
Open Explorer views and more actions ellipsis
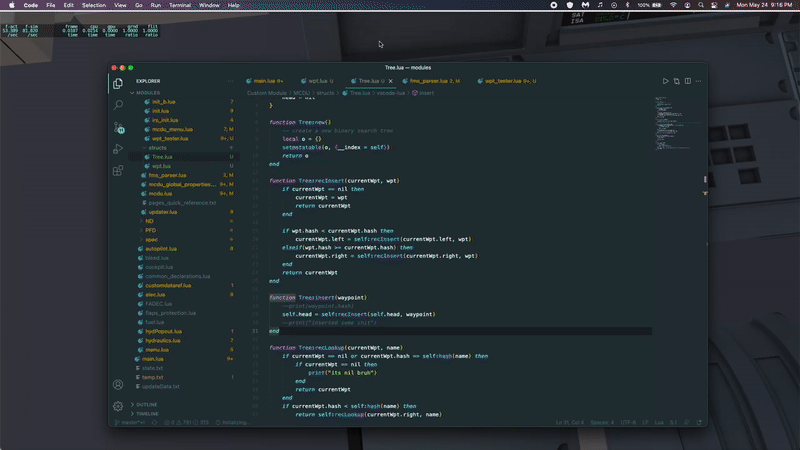click(x=231, y=81)
